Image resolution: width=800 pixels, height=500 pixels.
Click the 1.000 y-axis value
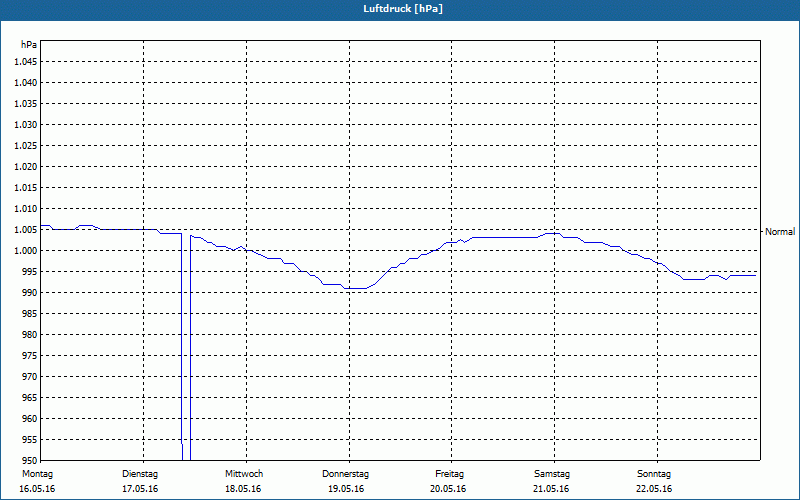[26, 251]
